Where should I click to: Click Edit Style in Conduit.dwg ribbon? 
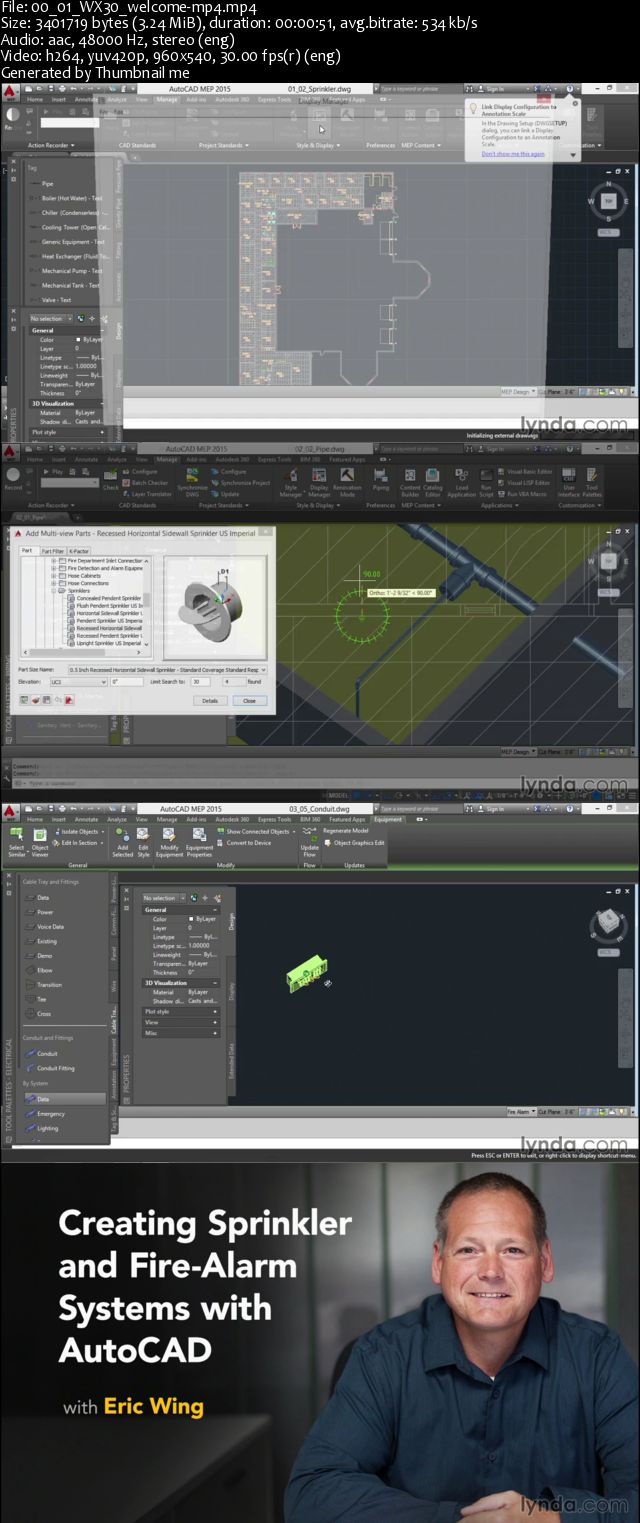143,842
